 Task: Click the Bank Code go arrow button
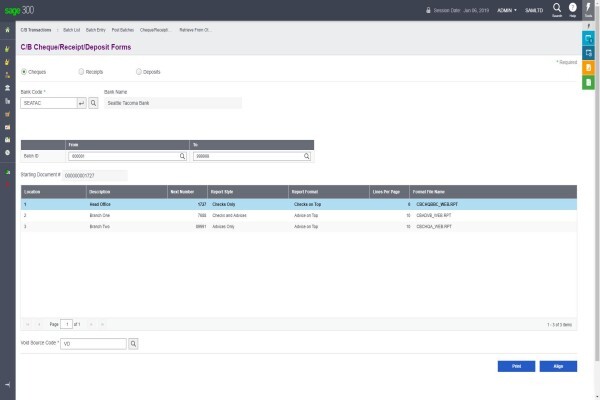pos(82,103)
